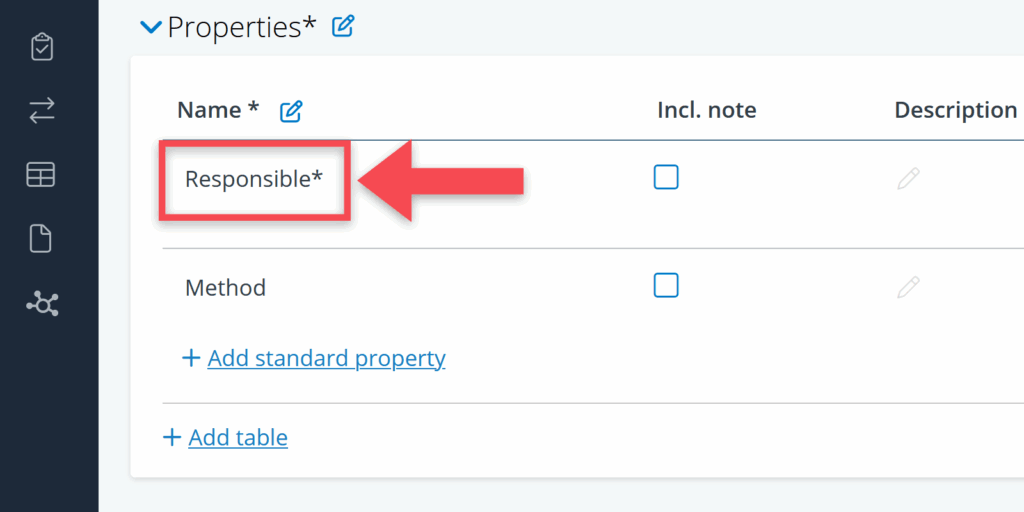This screenshot has width=1024, height=512.
Task: Click edit icon next to Name column
Action: tap(291, 111)
